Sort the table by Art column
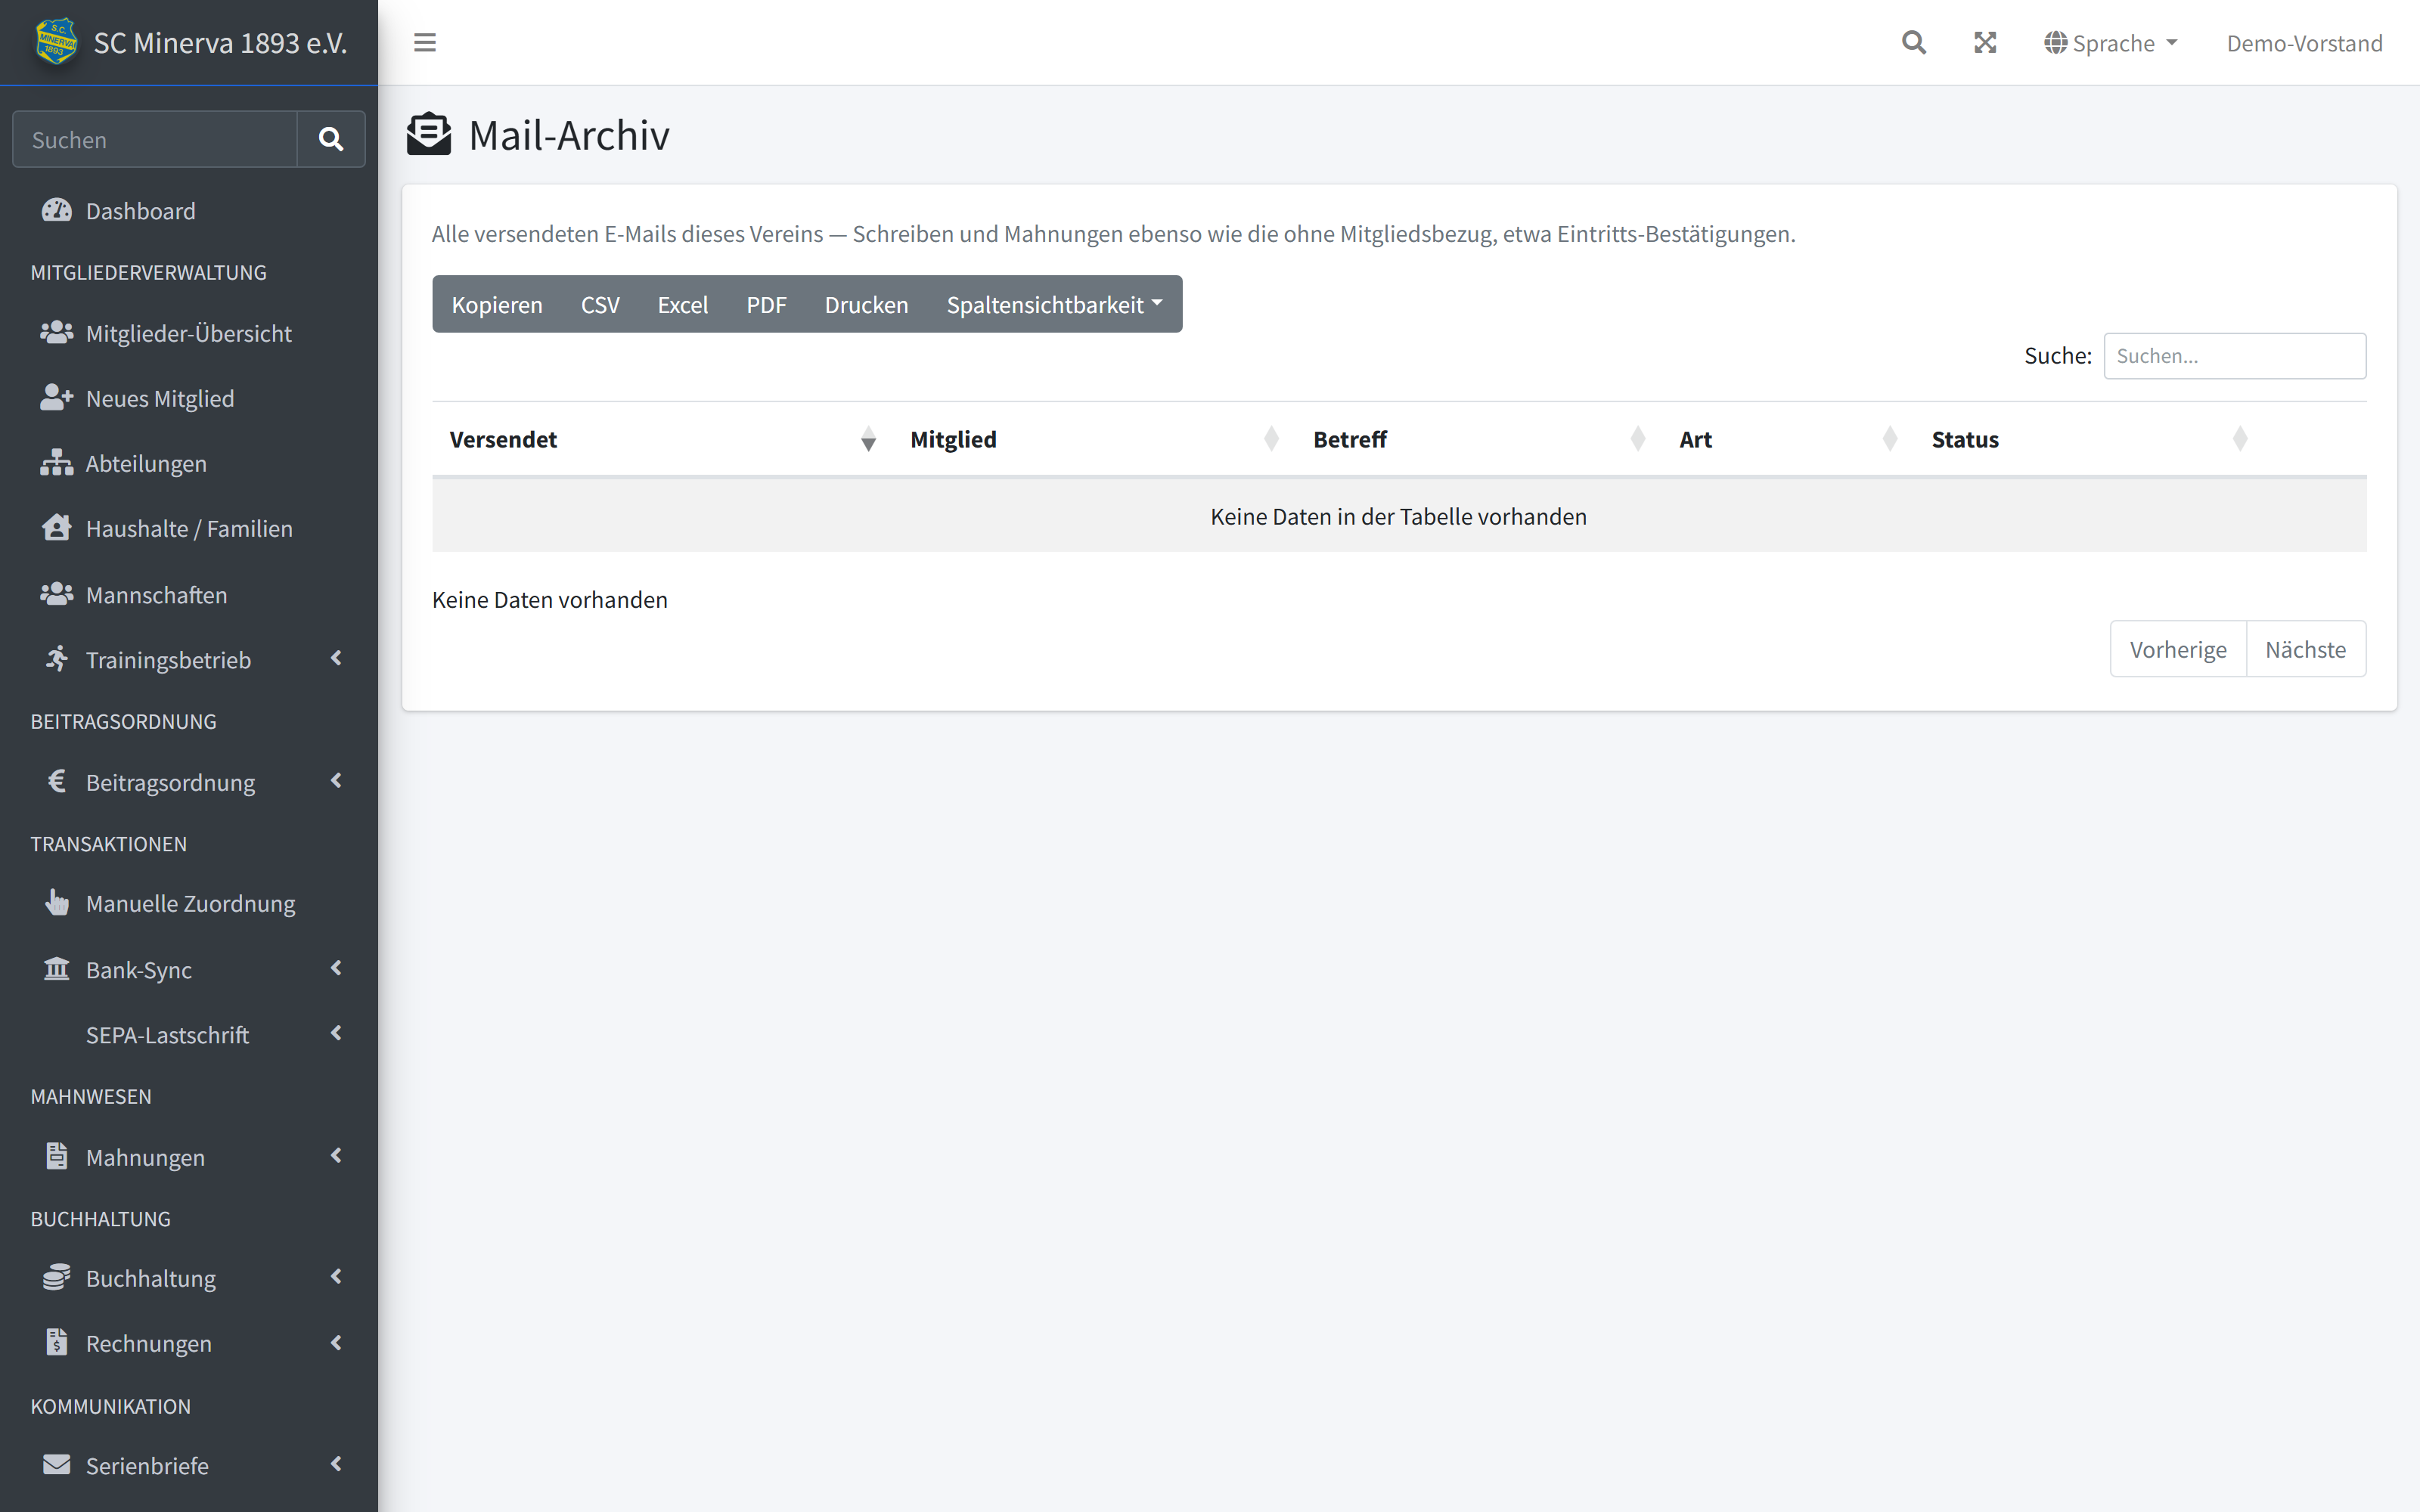 click(1788, 439)
